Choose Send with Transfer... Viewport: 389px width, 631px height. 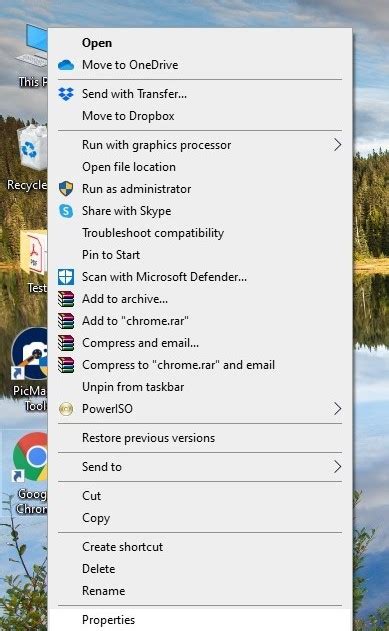tap(200, 94)
